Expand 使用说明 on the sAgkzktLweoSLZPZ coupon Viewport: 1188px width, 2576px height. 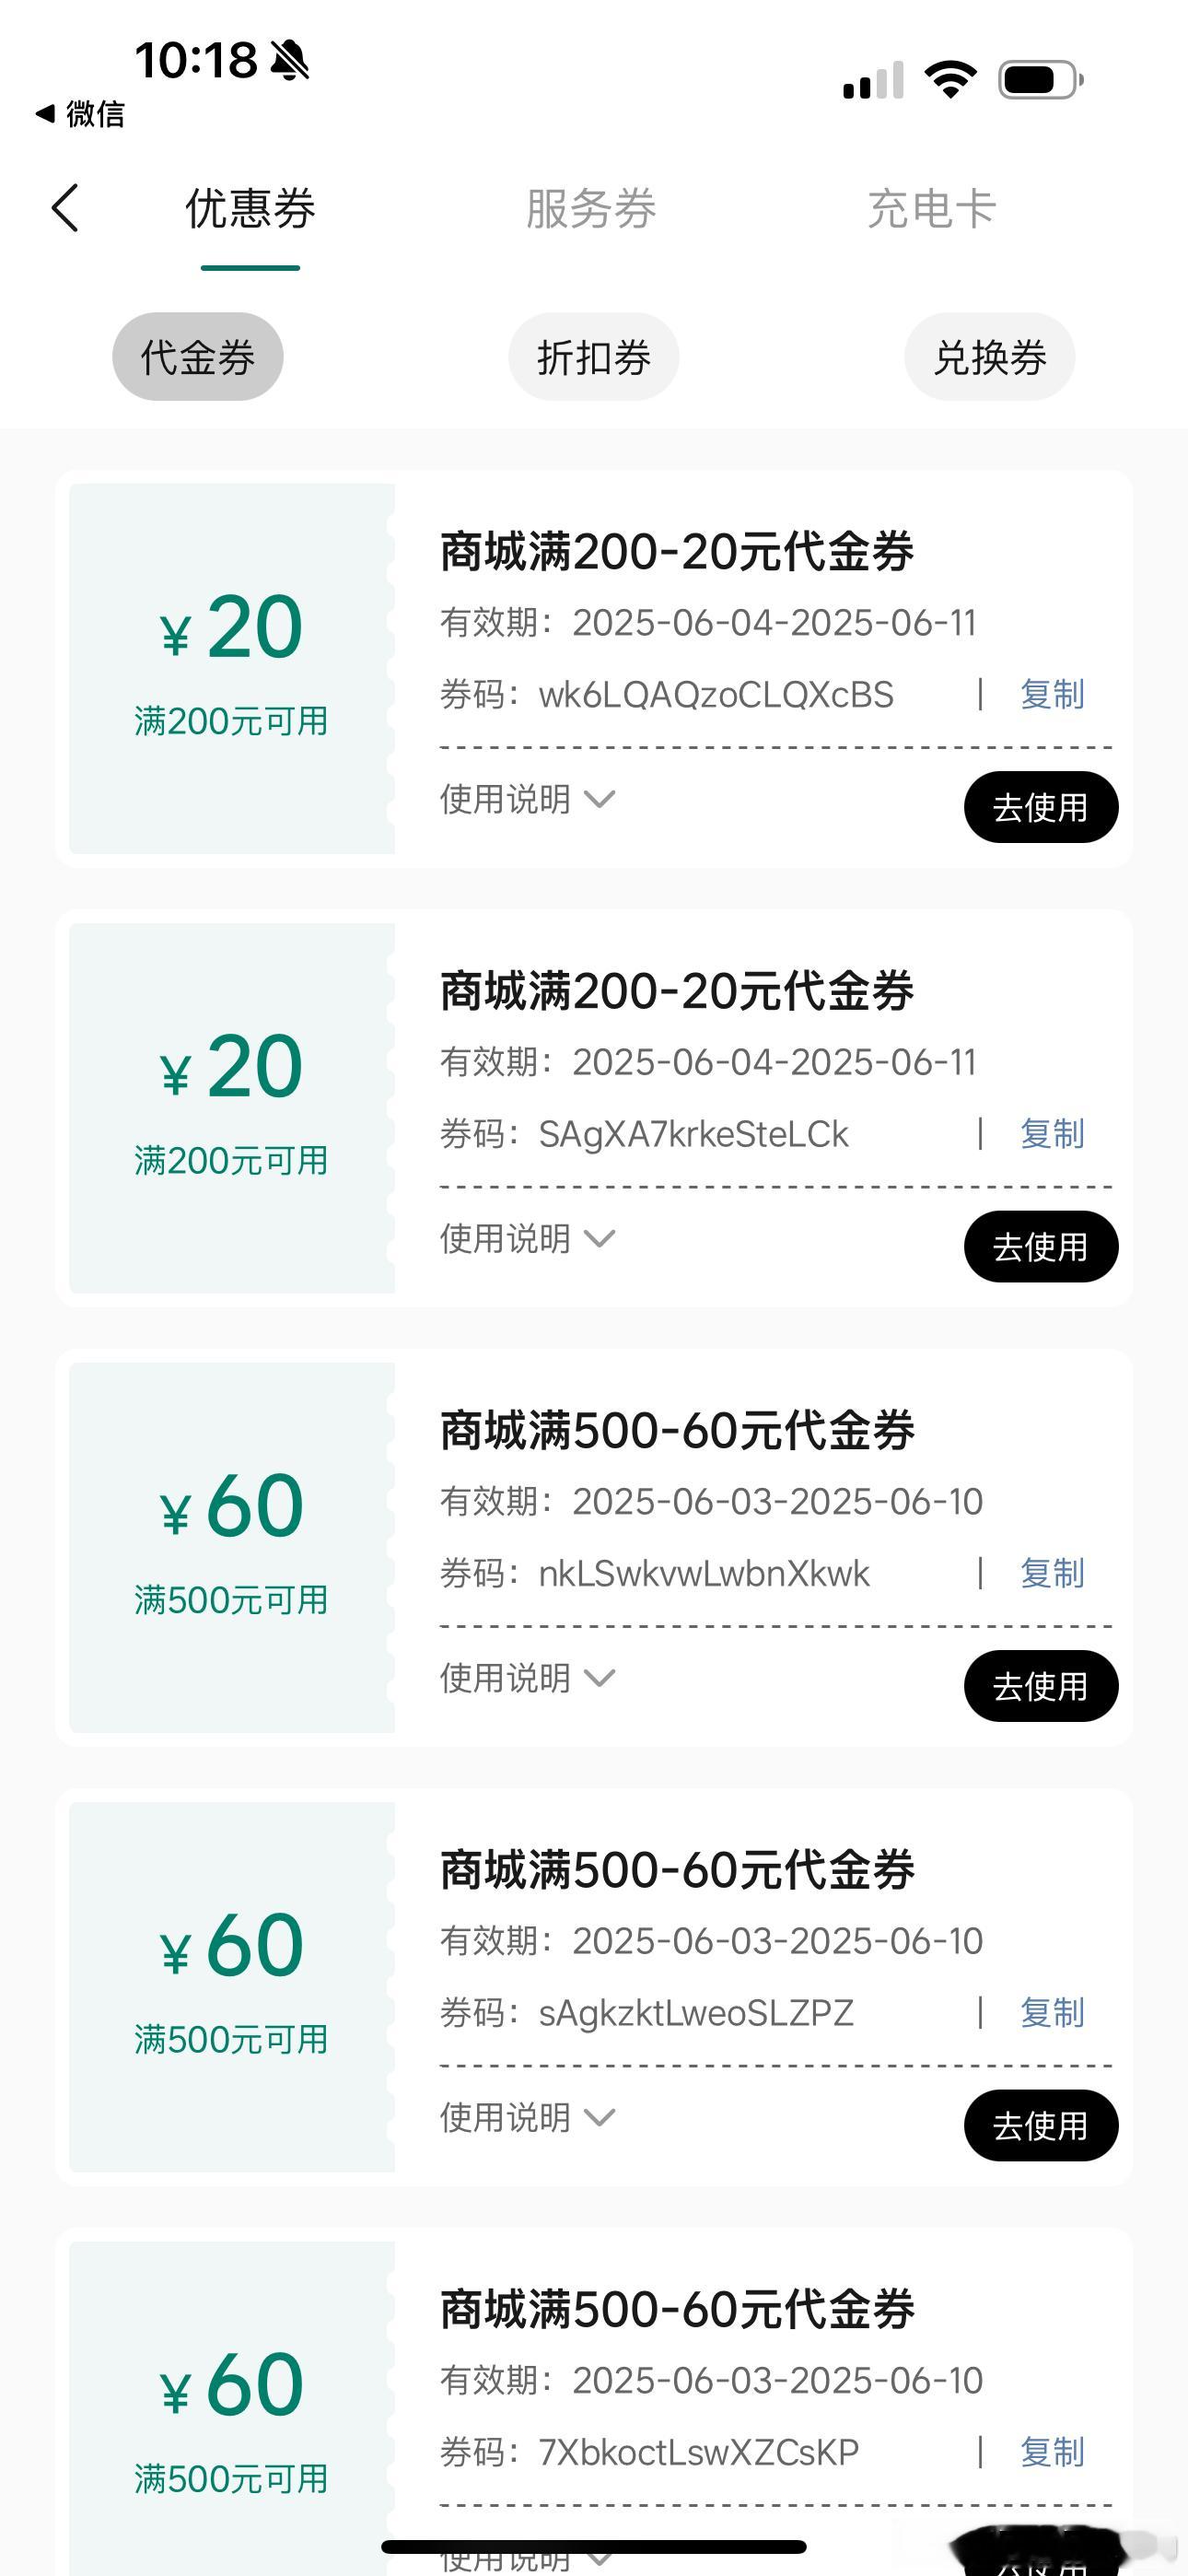(x=527, y=2117)
